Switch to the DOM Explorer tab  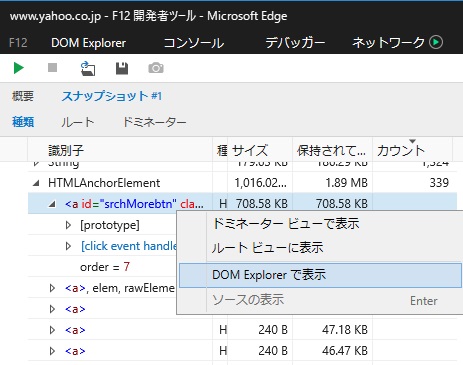(x=88, y=43)
